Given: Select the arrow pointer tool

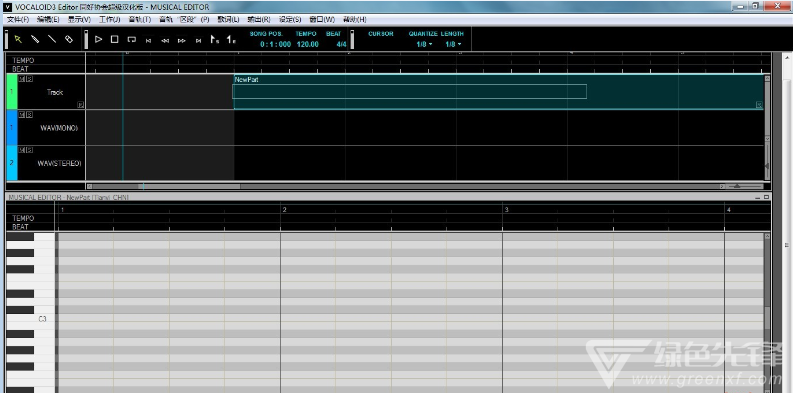Looking at the screenshot, I should pos(18,39).
